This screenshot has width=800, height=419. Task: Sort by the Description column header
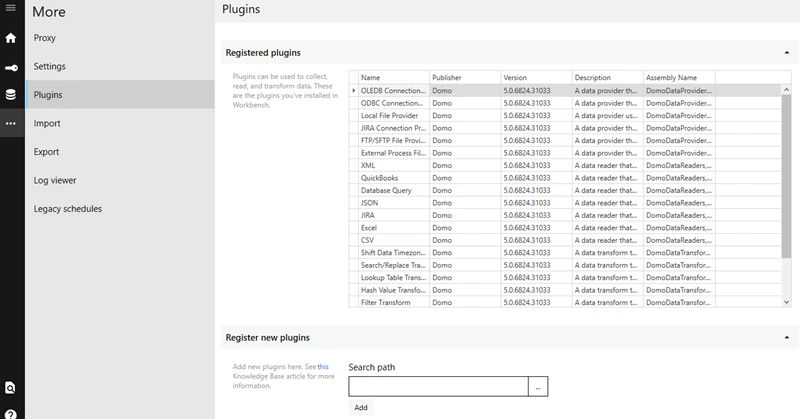tap(608, 78)
